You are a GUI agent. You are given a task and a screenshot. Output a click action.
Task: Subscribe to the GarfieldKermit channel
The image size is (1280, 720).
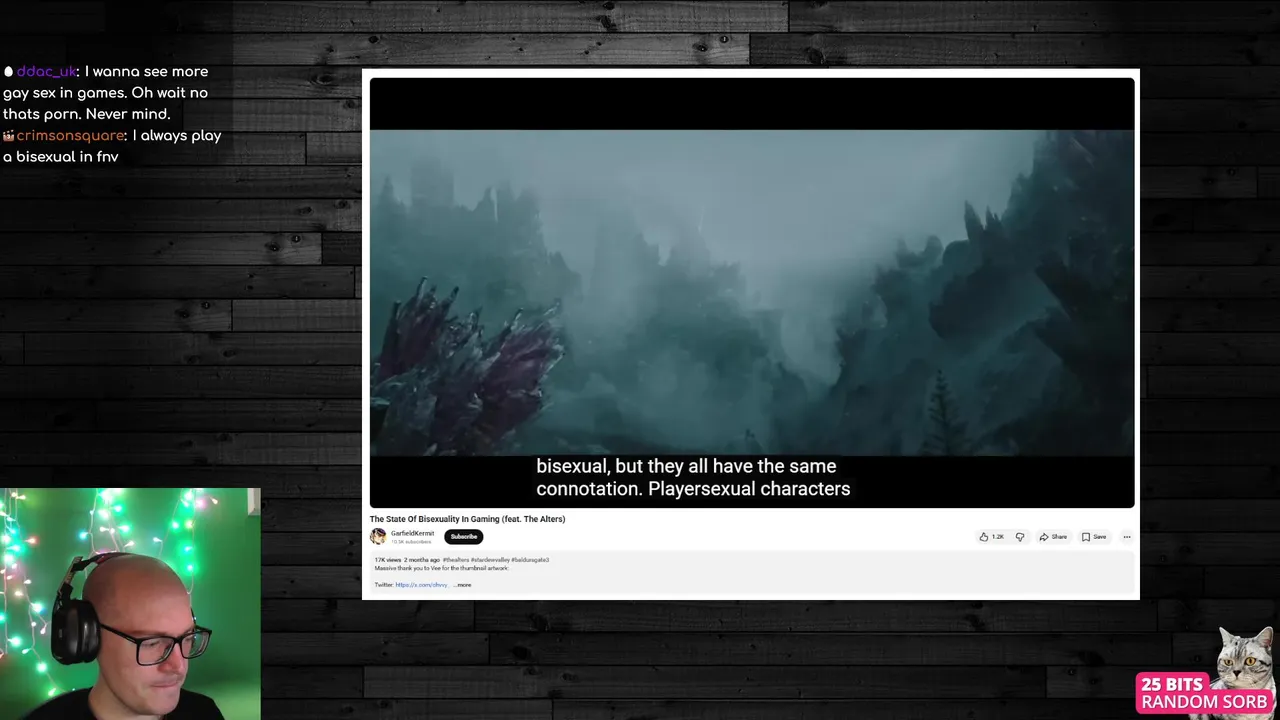tap(464, 537)
